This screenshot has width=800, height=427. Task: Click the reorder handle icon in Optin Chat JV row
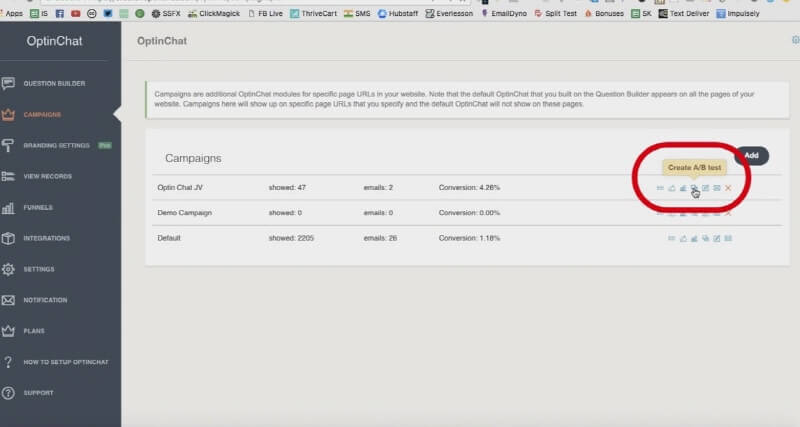(x=660, y=188)
